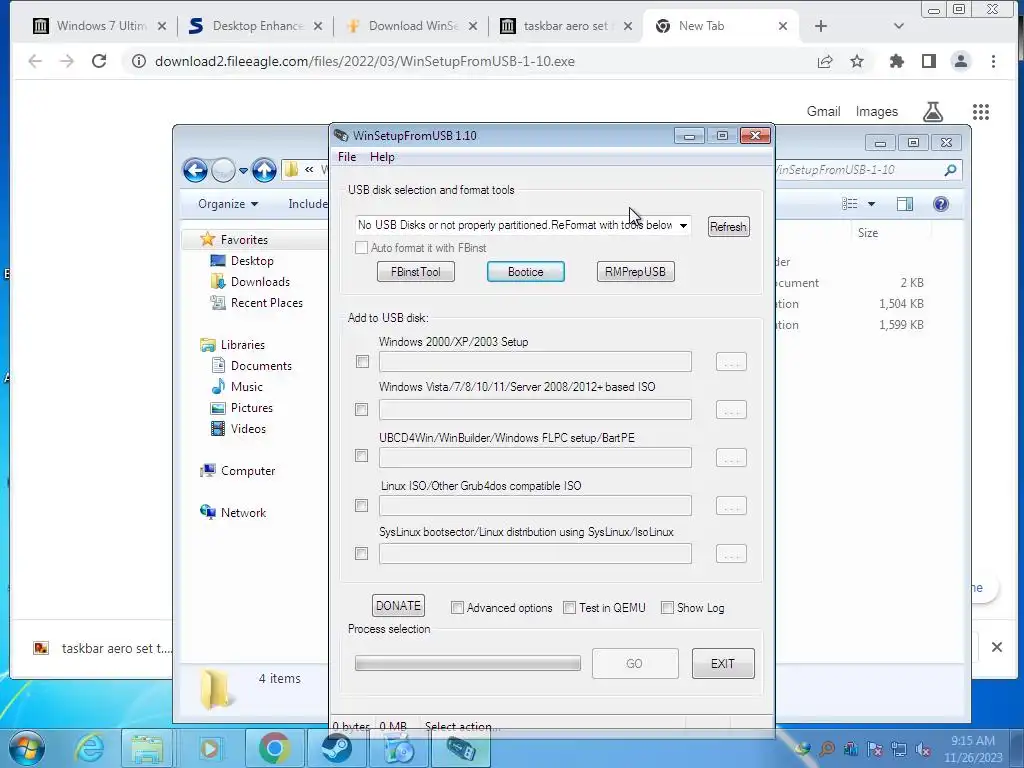Open Chrome side panel icon
This screenshot has width=1024, height=768.
929,61
